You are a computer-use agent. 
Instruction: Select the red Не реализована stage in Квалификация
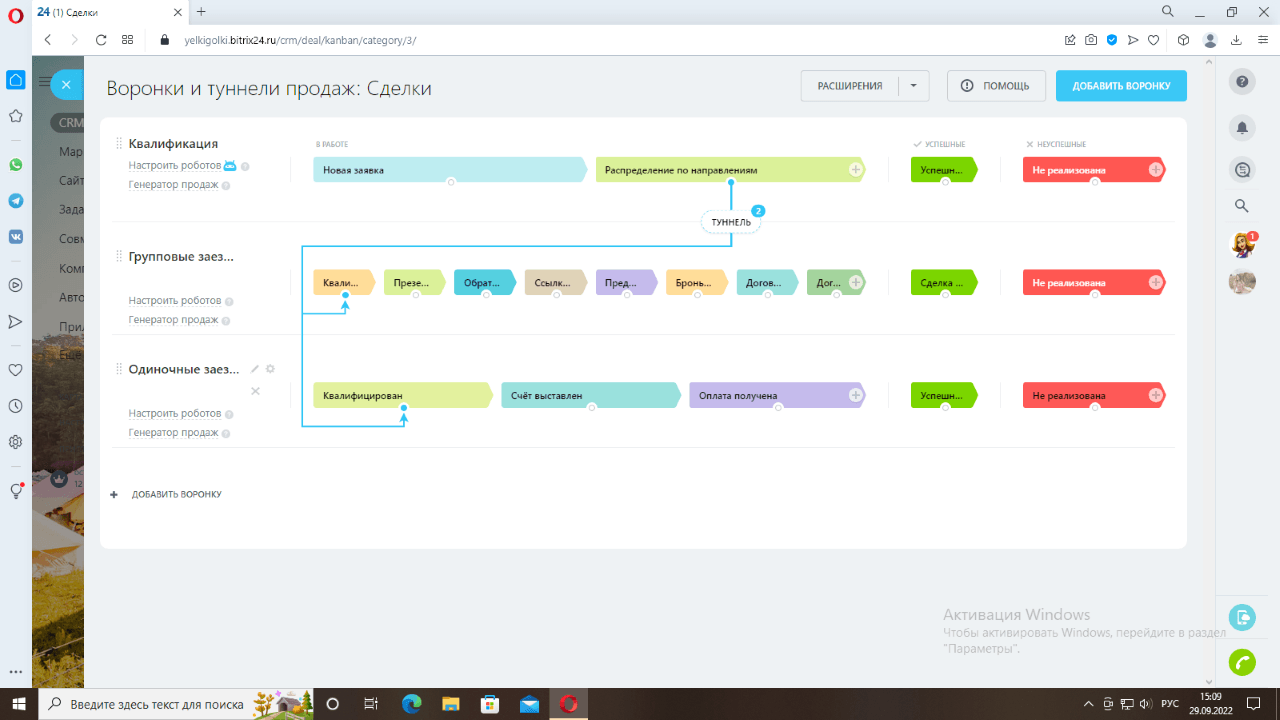pyautogui.click(x=1093, y=170)
